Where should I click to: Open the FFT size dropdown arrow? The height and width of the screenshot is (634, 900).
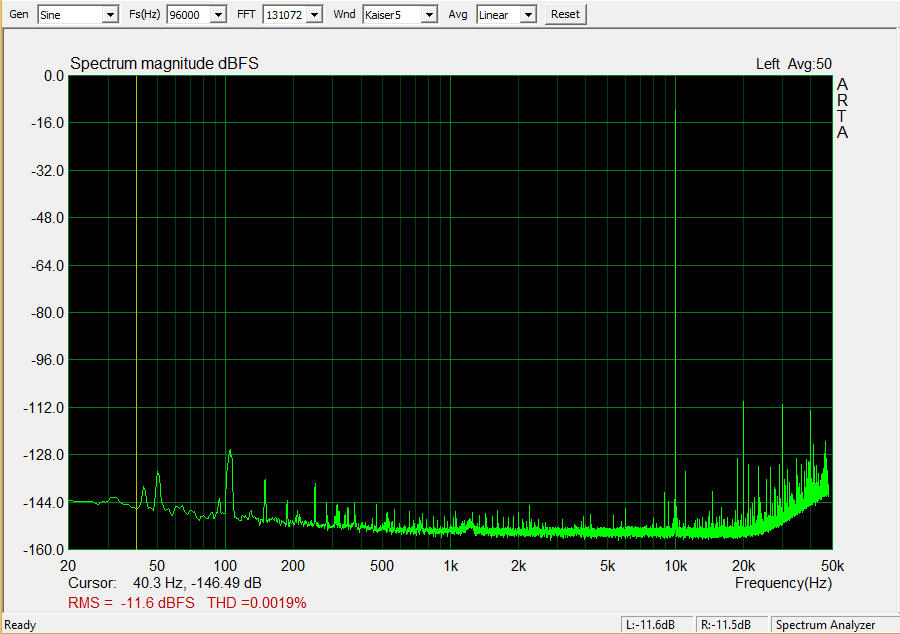tap(314, 15)
